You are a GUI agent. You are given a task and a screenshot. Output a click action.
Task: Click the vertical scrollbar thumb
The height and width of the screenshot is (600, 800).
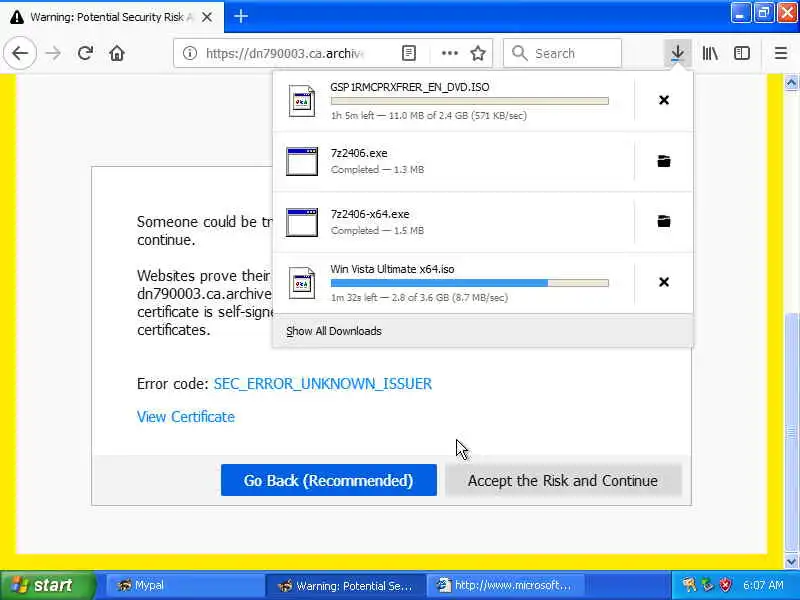click(x=791, y=433)
